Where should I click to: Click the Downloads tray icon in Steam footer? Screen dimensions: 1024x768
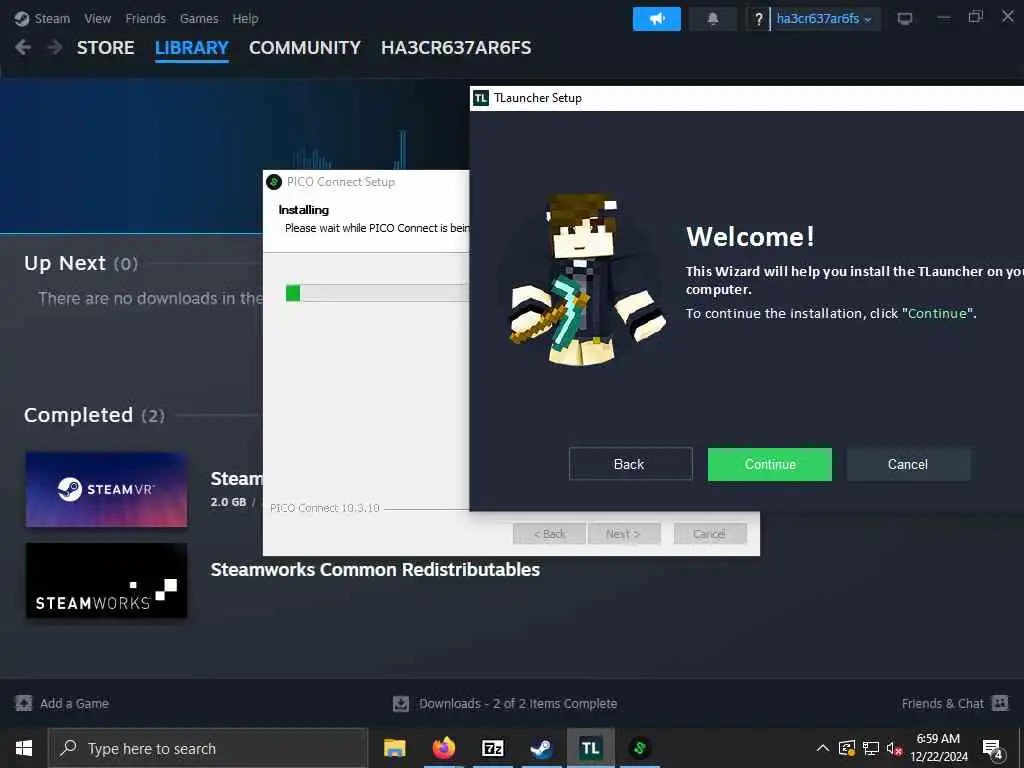pyautogui.click(x=401, y=703)
